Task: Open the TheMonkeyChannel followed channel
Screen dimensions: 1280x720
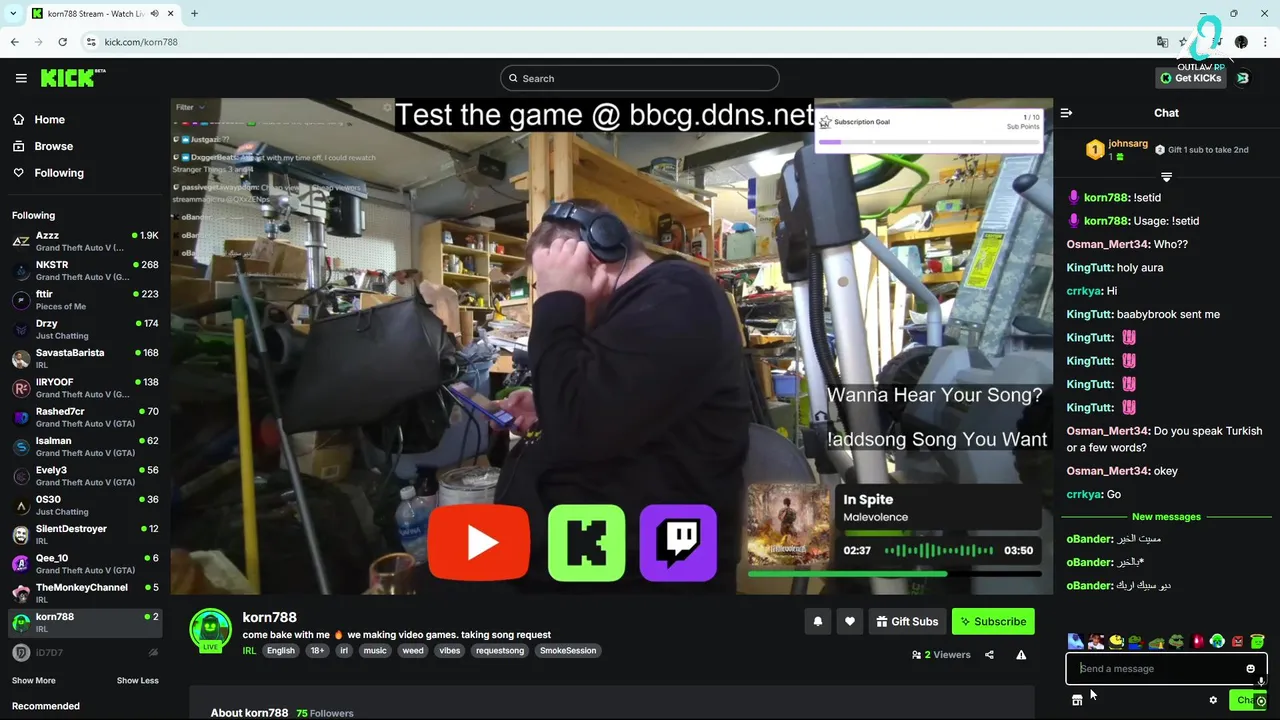Action: point(84,593)
